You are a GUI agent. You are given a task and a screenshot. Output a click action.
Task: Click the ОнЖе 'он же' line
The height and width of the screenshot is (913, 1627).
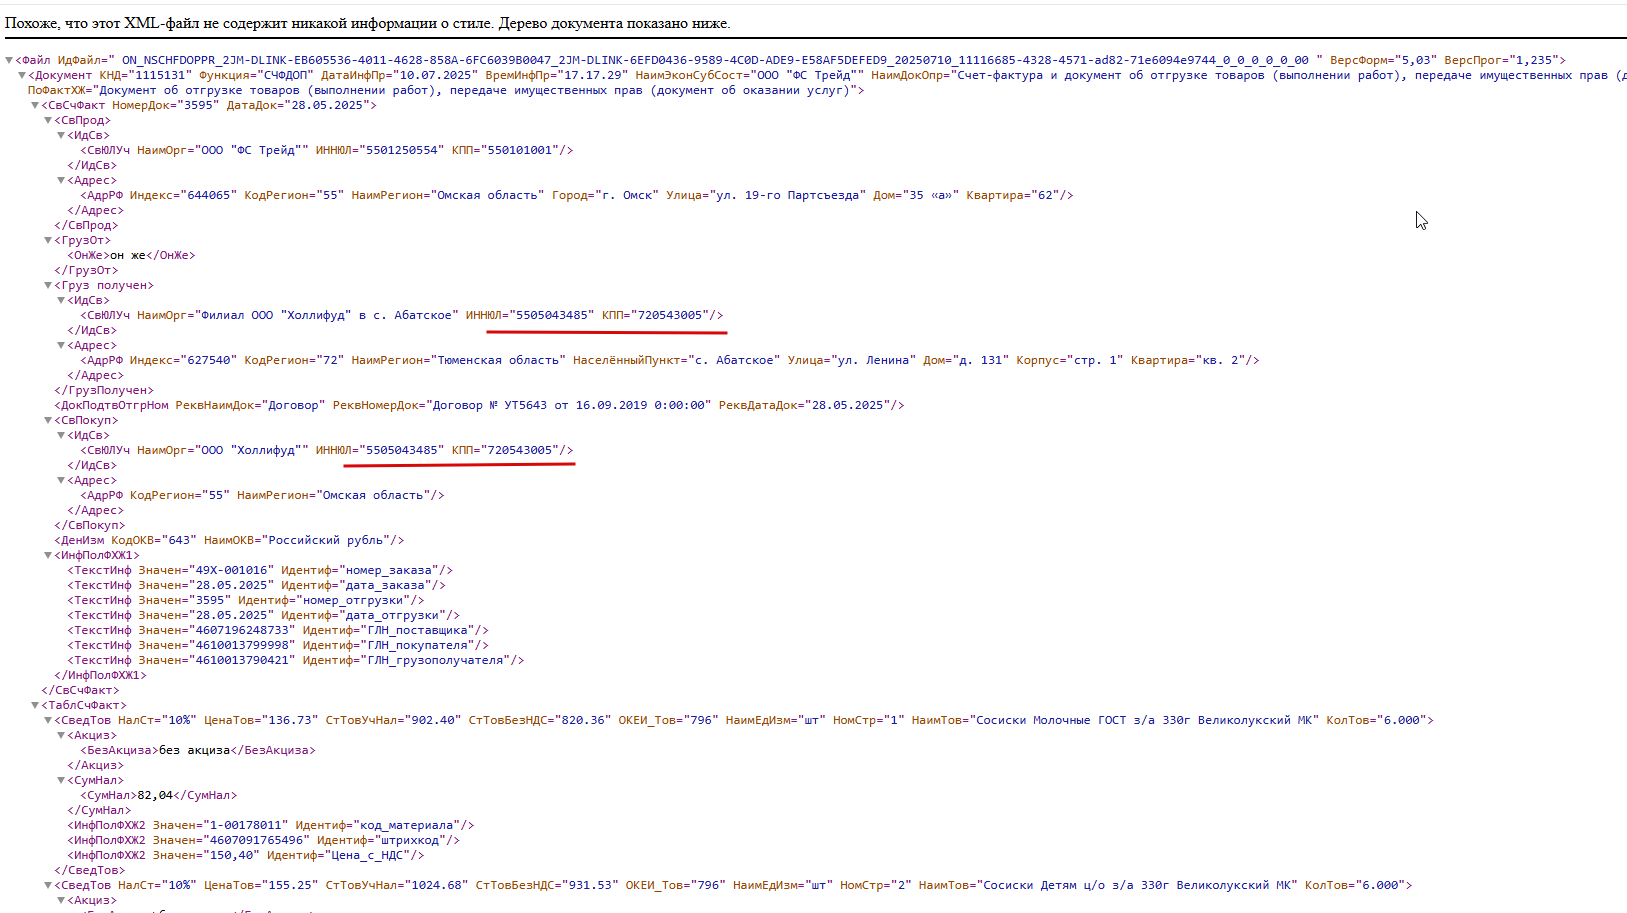coord(131,255)
